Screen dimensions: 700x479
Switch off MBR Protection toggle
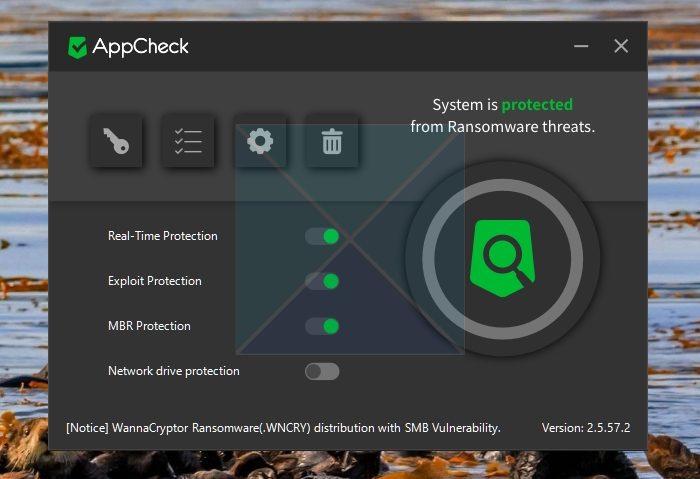click(322, 326)
